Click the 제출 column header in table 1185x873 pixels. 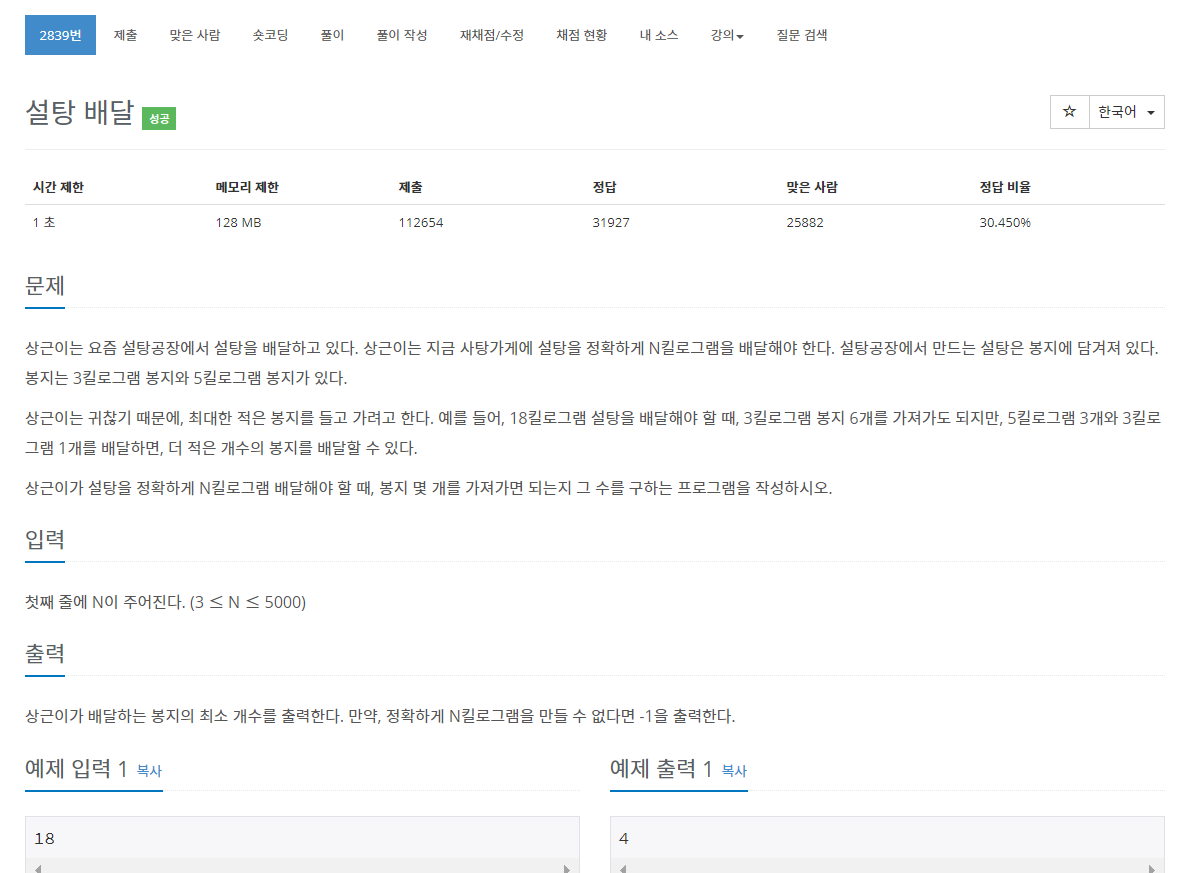click(410, 187)
